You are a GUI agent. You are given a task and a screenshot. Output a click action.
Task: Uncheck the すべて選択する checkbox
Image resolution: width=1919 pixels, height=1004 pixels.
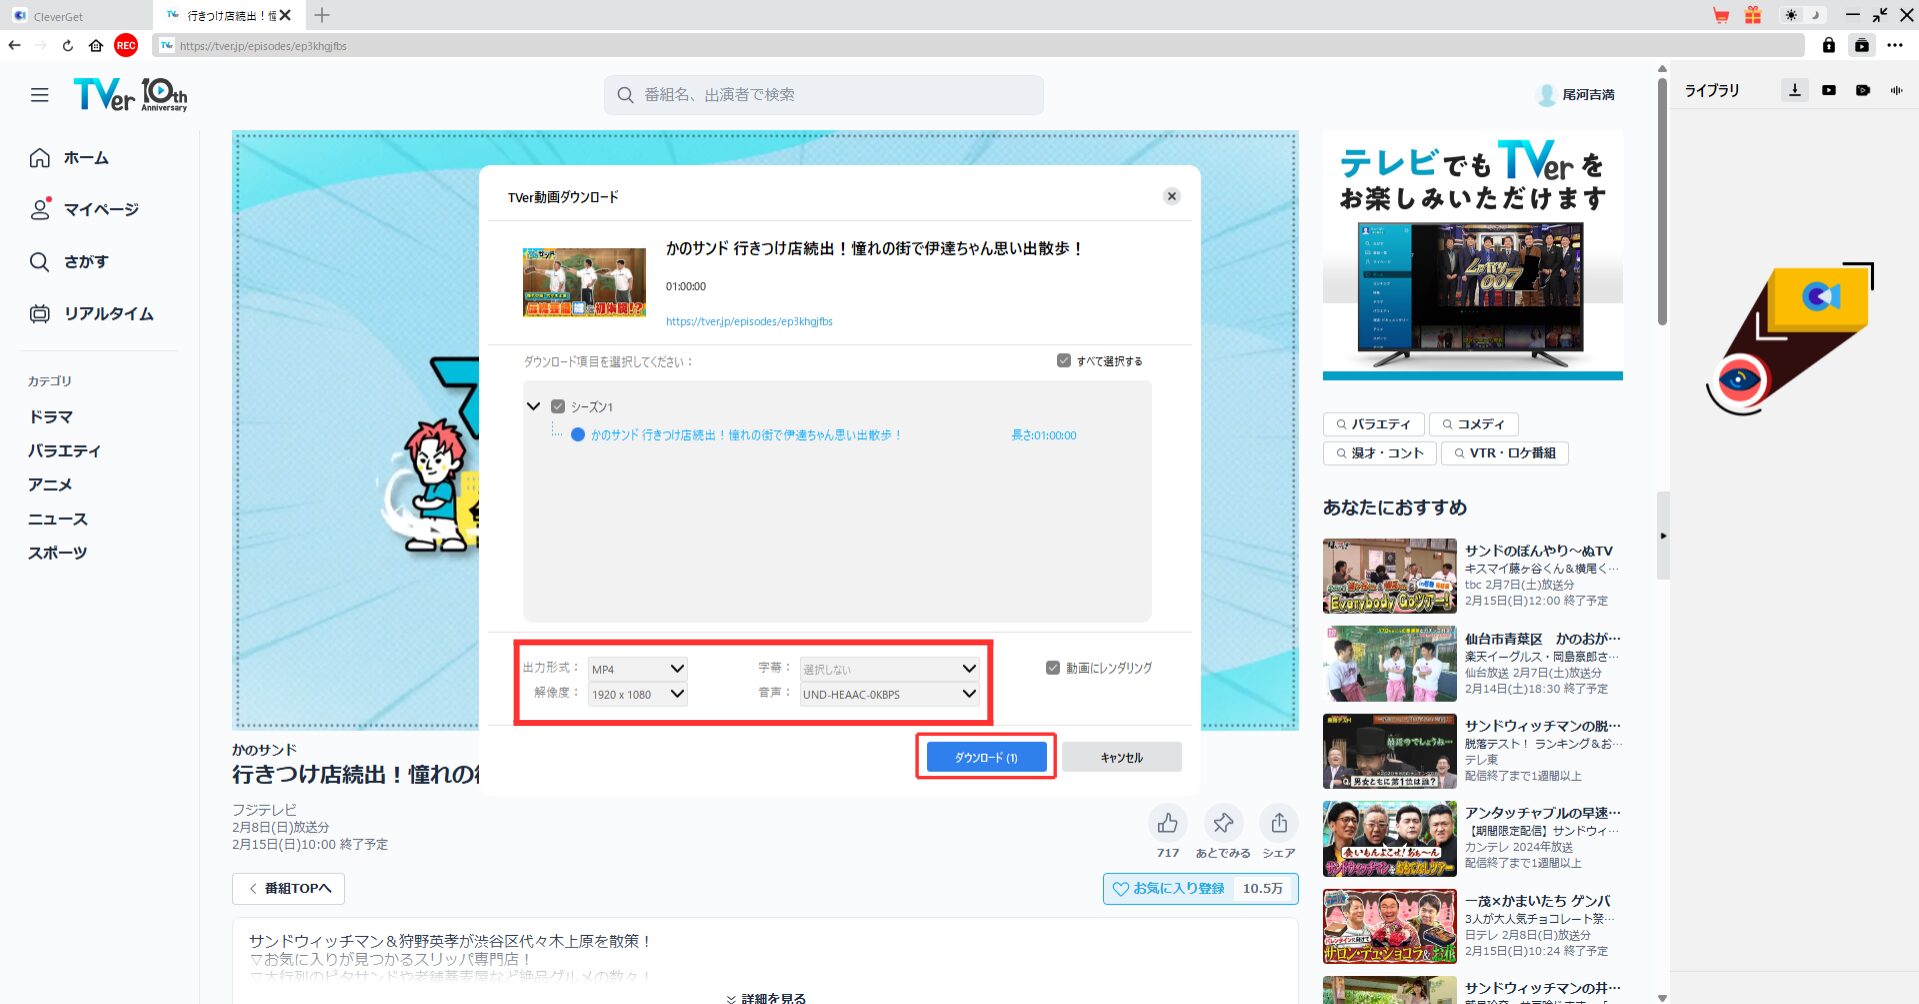tap(1063, 360)
